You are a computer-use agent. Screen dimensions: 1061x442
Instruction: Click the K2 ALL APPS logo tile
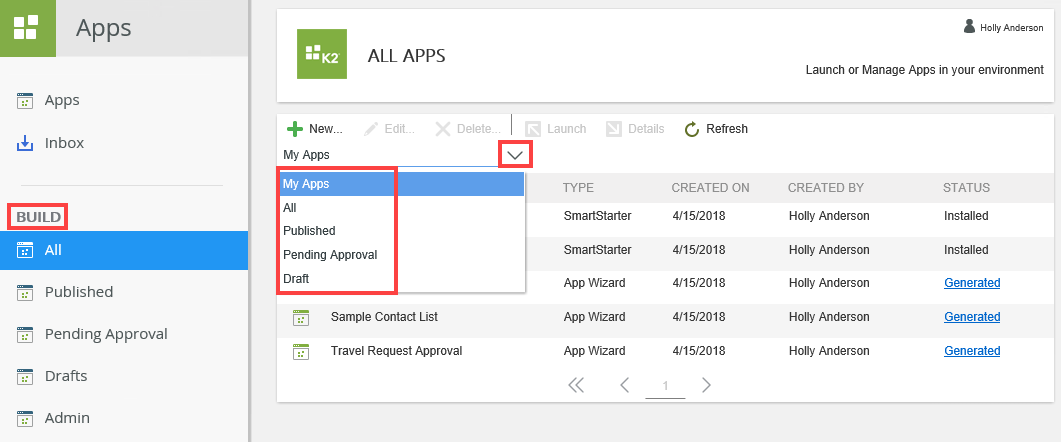tap(322, 54)
